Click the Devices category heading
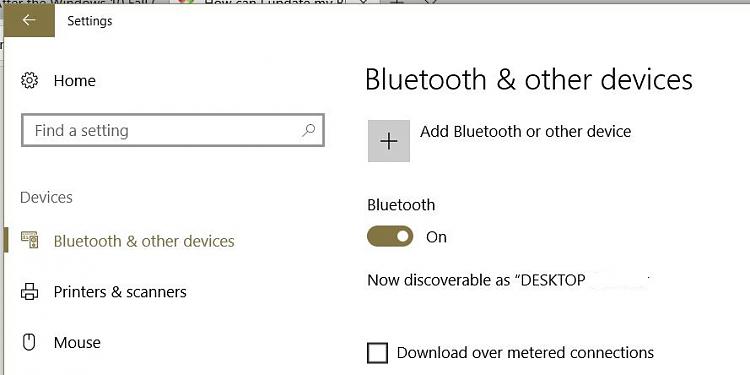Image resolution: width=750 pixels, height=375 pixels. [46, 198]
